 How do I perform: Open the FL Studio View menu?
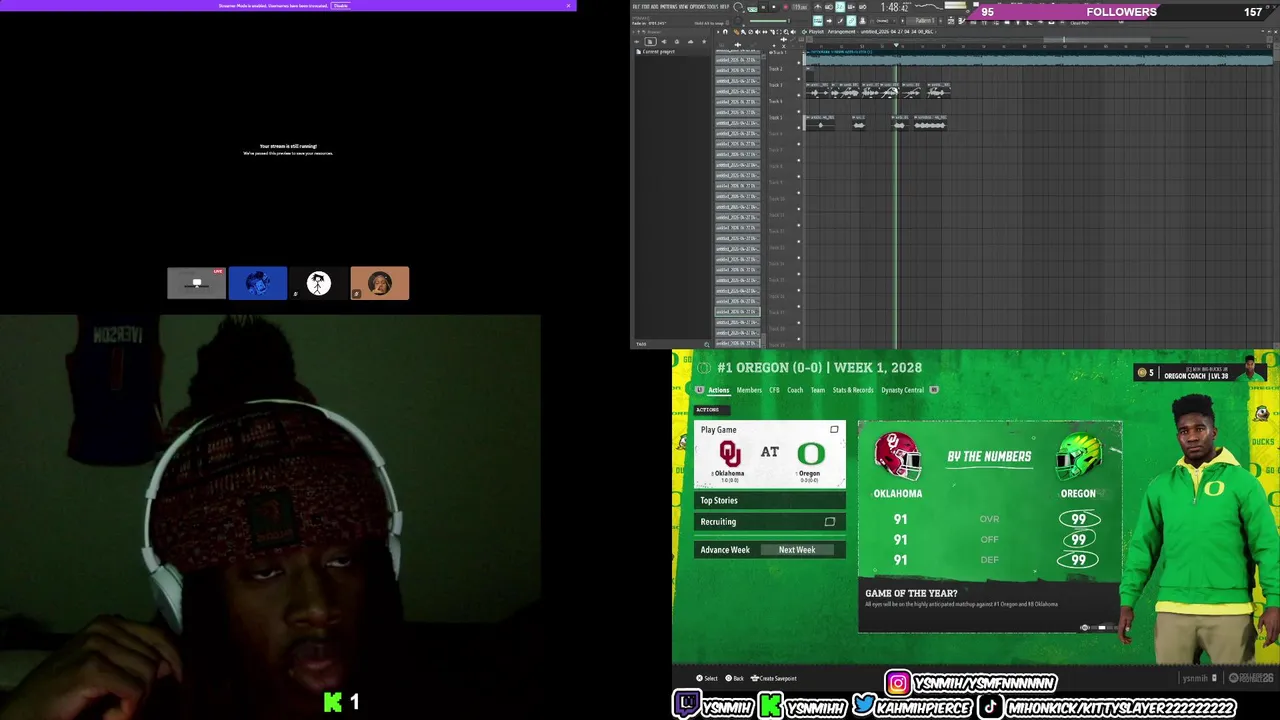pos(683,7)
